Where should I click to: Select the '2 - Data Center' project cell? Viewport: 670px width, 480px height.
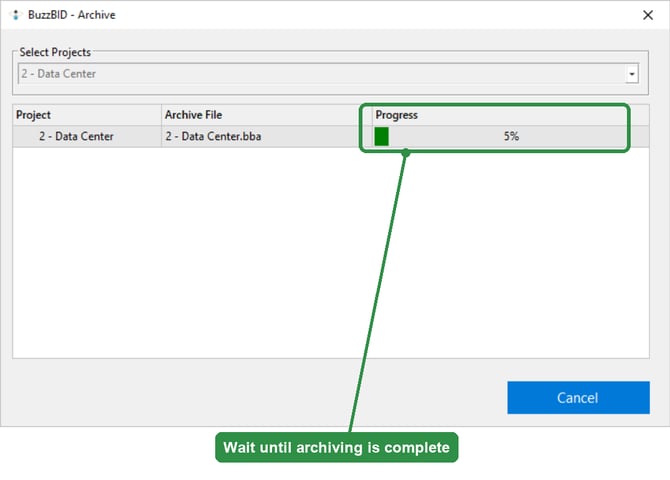pyautogui.click(x=87, y=136)
